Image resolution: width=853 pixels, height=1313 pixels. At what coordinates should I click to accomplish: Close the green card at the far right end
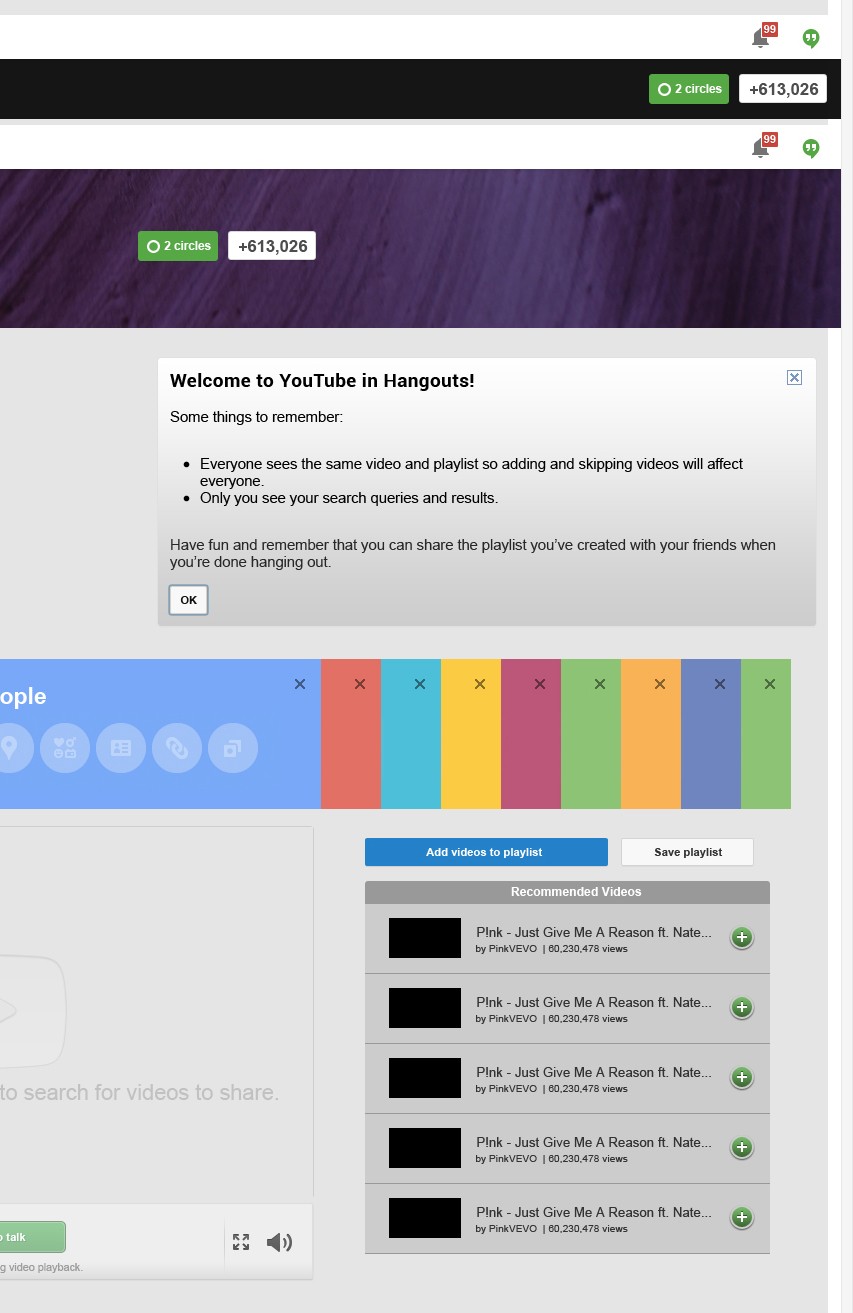coord(770,684)
